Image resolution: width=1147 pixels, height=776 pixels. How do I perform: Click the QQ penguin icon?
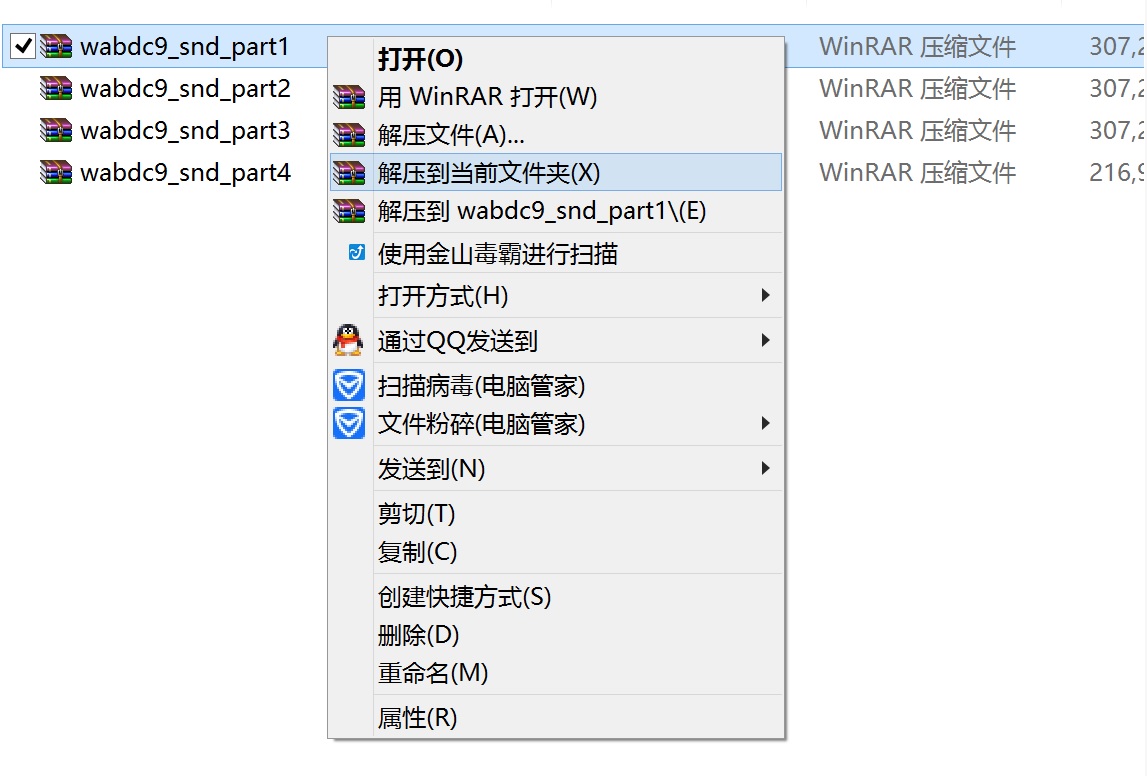coord(348,341)
